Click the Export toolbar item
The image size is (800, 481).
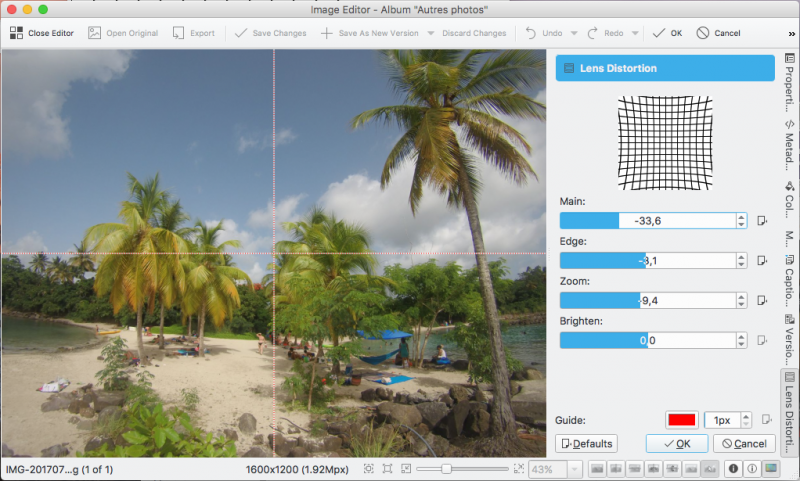(193, 33)
